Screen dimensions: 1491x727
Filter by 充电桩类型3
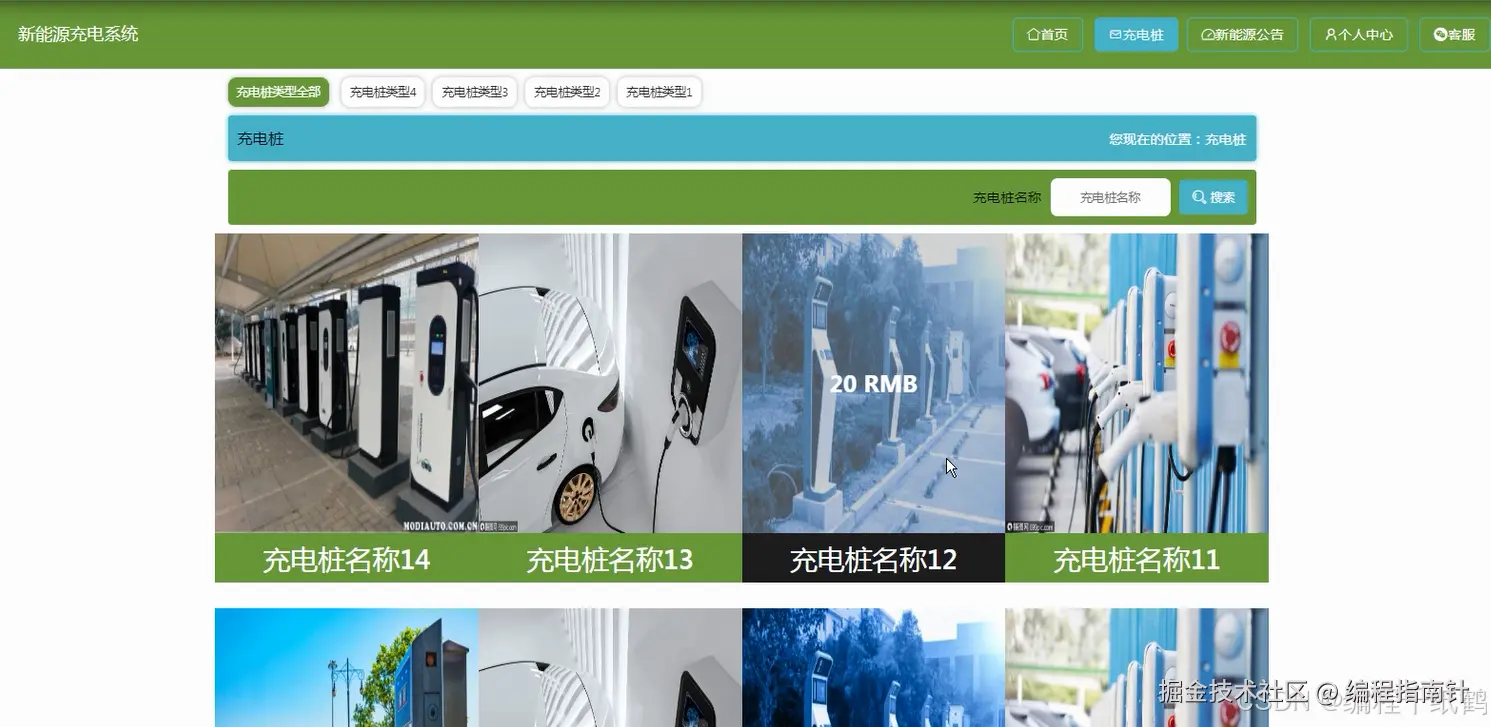click(x=475, y=92)
